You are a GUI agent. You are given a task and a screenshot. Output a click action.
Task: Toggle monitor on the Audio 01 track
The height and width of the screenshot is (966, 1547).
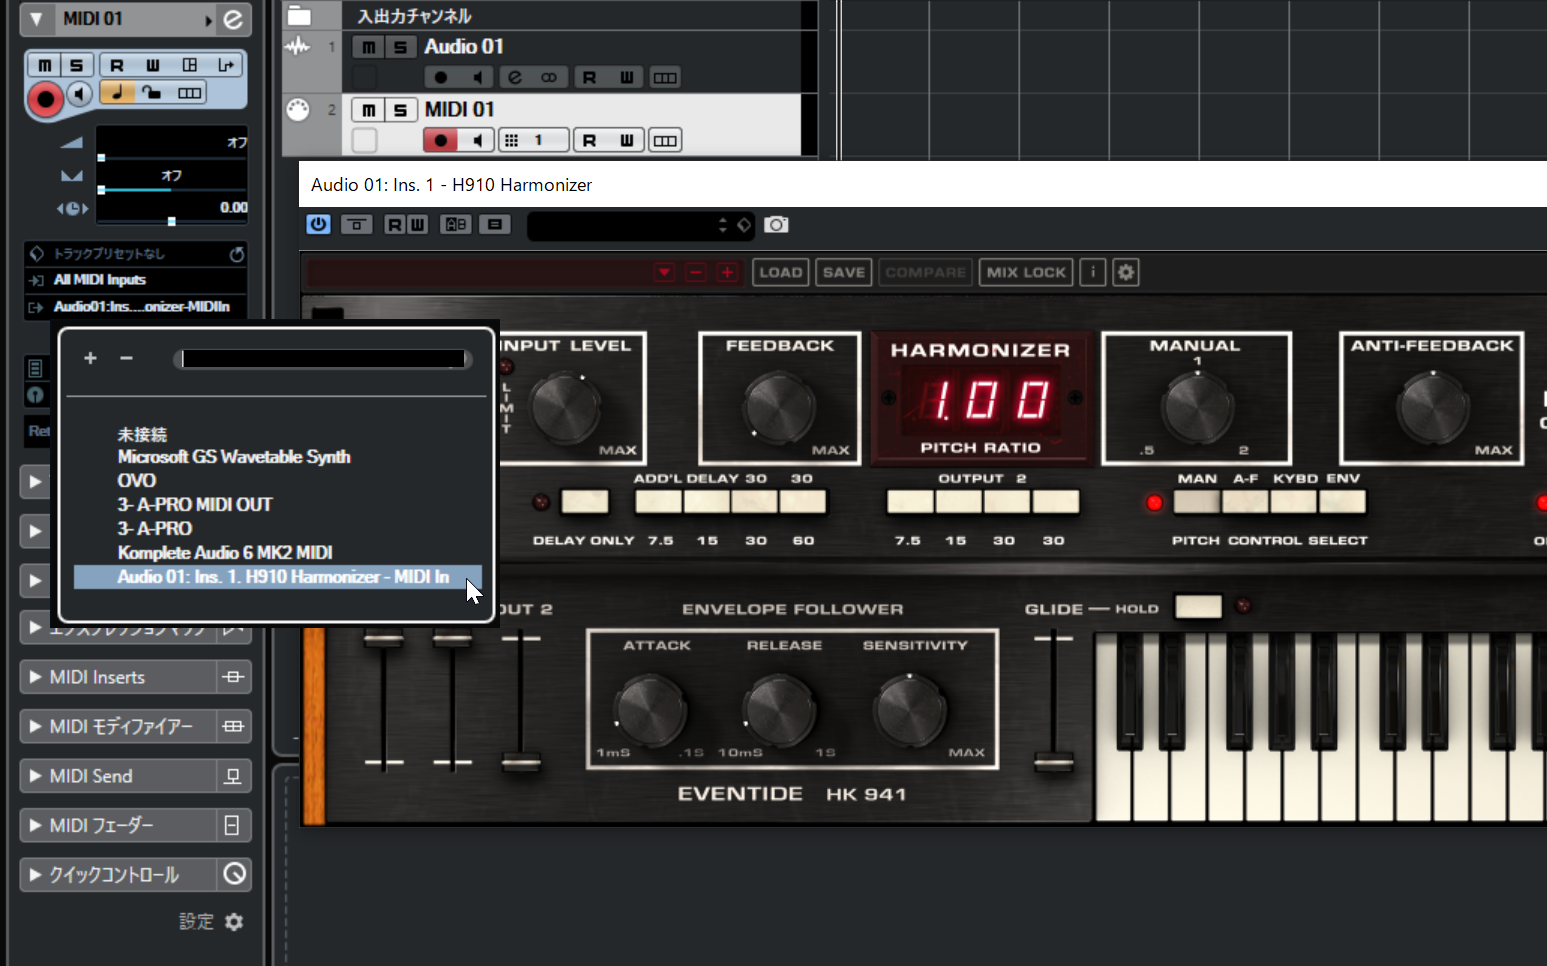(x=477, y=78)
